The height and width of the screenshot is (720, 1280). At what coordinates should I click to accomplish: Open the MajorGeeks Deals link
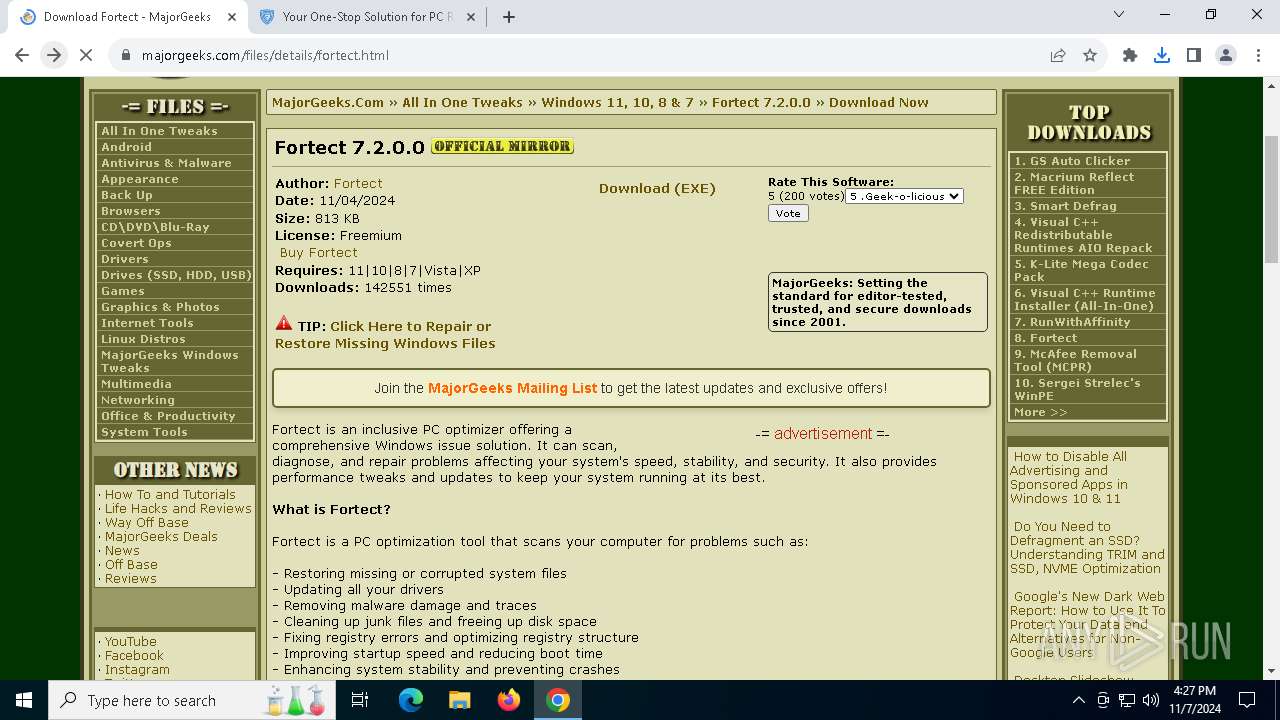[x=161, y=536]
